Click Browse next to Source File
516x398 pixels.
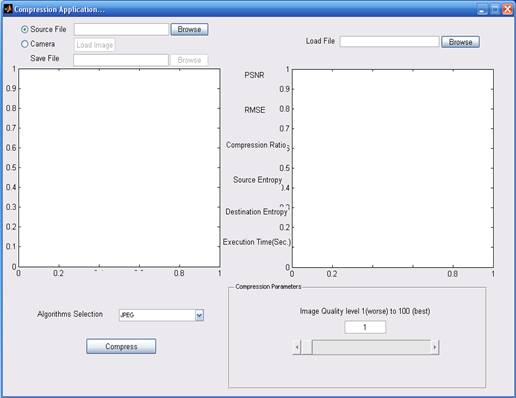pyautogui.click(x=189, y=29)
